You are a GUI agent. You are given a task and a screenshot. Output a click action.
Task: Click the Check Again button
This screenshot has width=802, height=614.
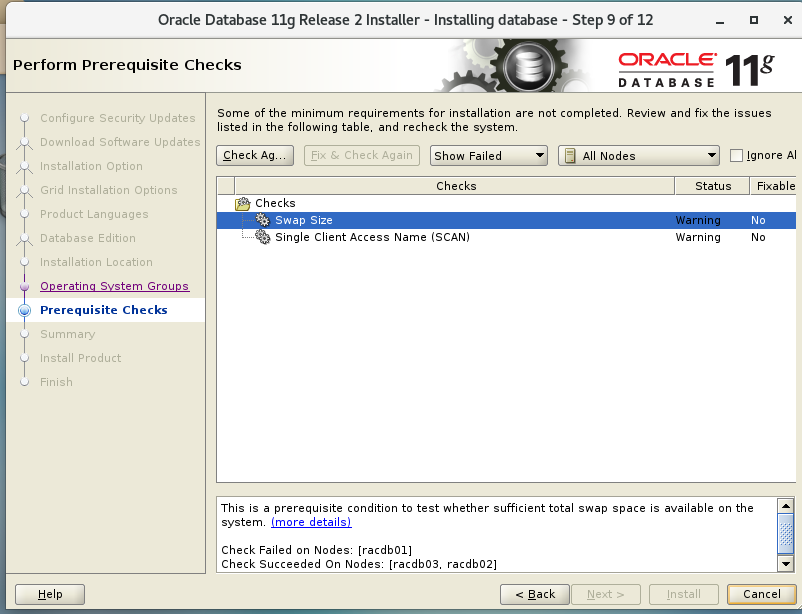point(254,155)
